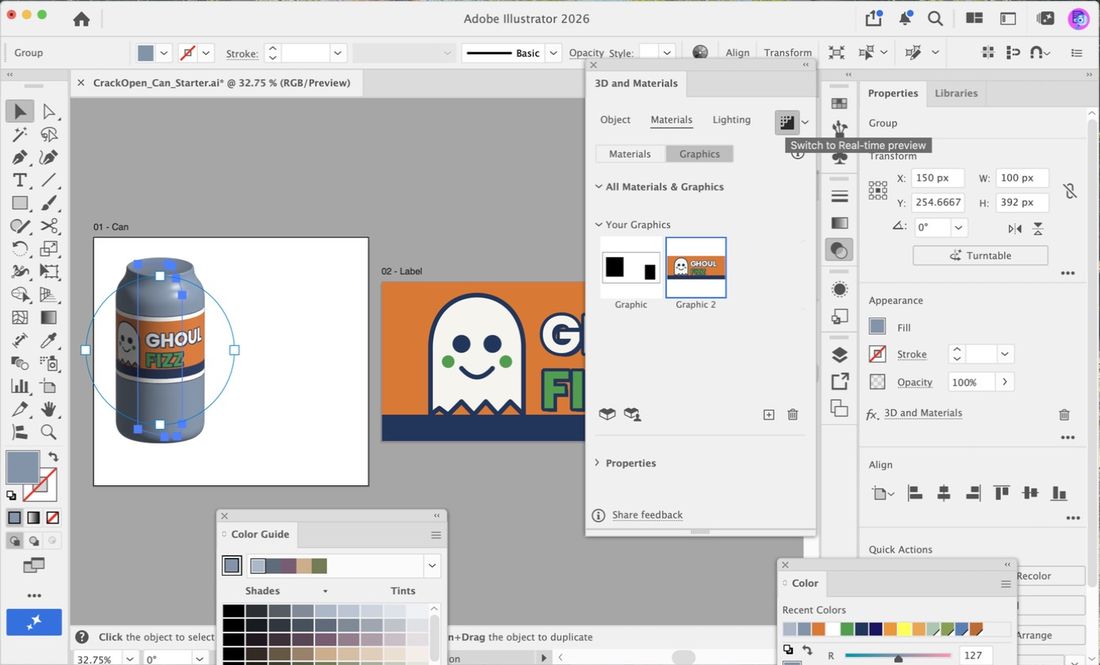Swap fill and stroke colors
Viewport: 1100px width, 665px height.
pos(53,457)
